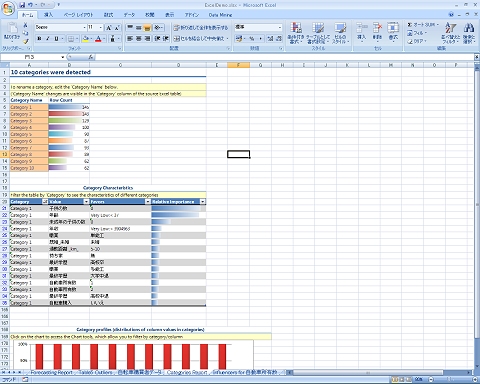Click Merge and Center cells button

[201, 39]
